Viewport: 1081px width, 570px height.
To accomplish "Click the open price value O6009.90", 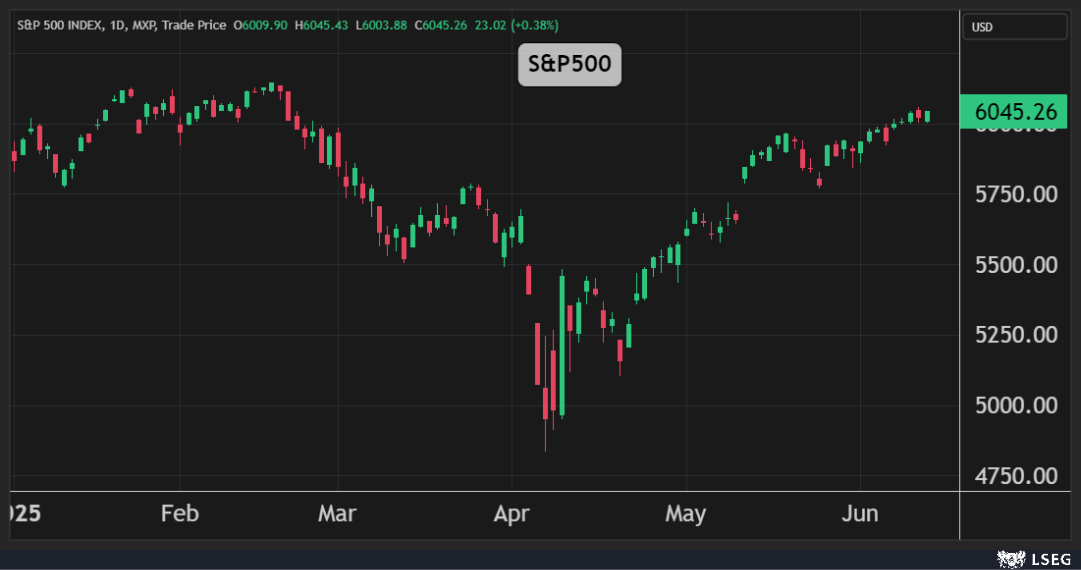I will coord(261,25).
